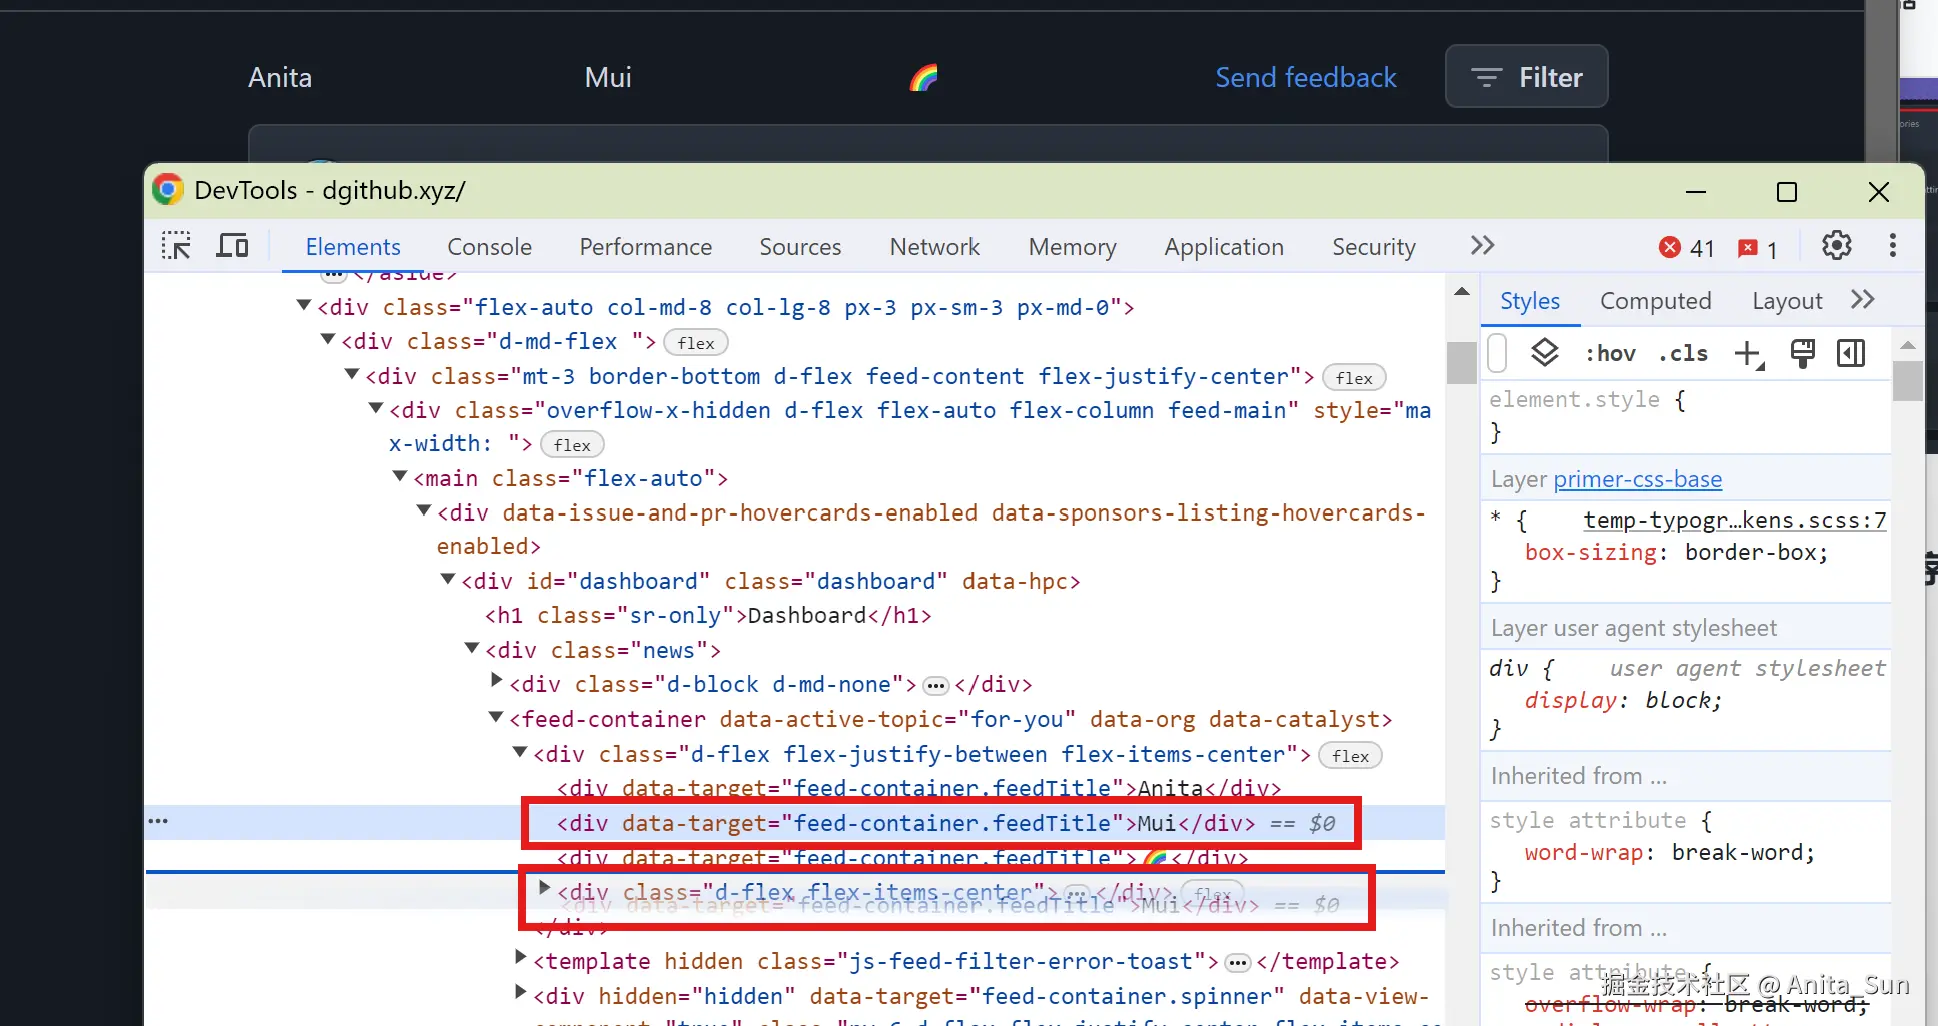Open the primer-css-base layer link
Screen dimensions: 1938x1026
point(1637,479)
